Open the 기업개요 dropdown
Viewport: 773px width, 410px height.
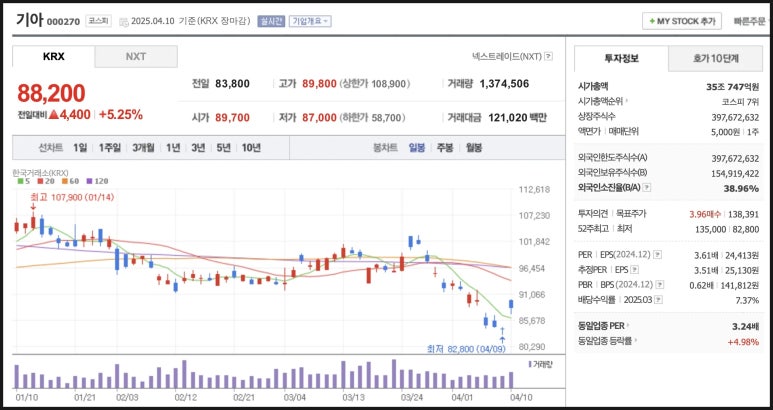(310, 21)
